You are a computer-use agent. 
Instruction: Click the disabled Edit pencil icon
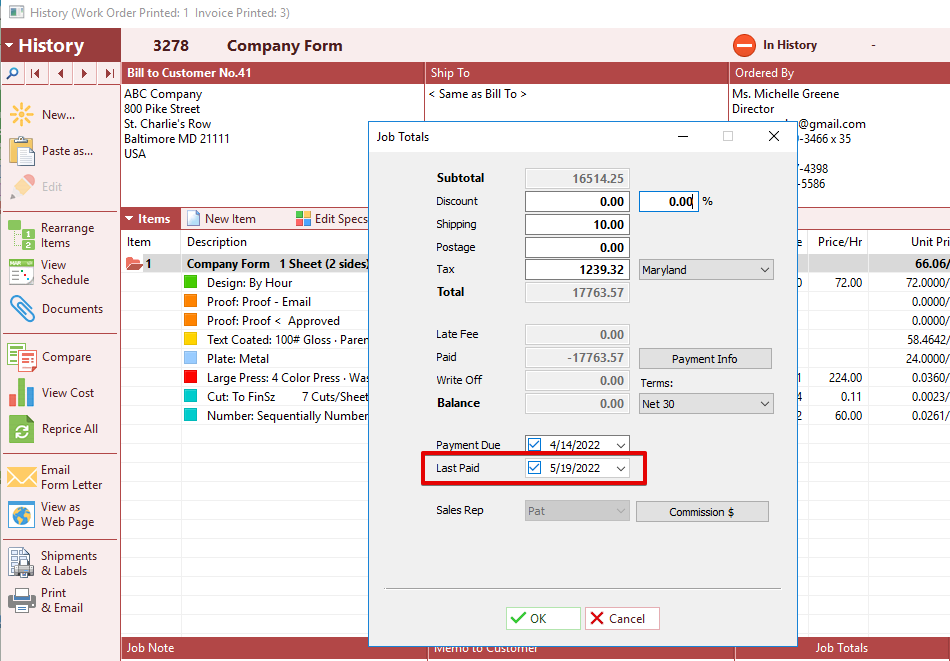pos(22,187)
